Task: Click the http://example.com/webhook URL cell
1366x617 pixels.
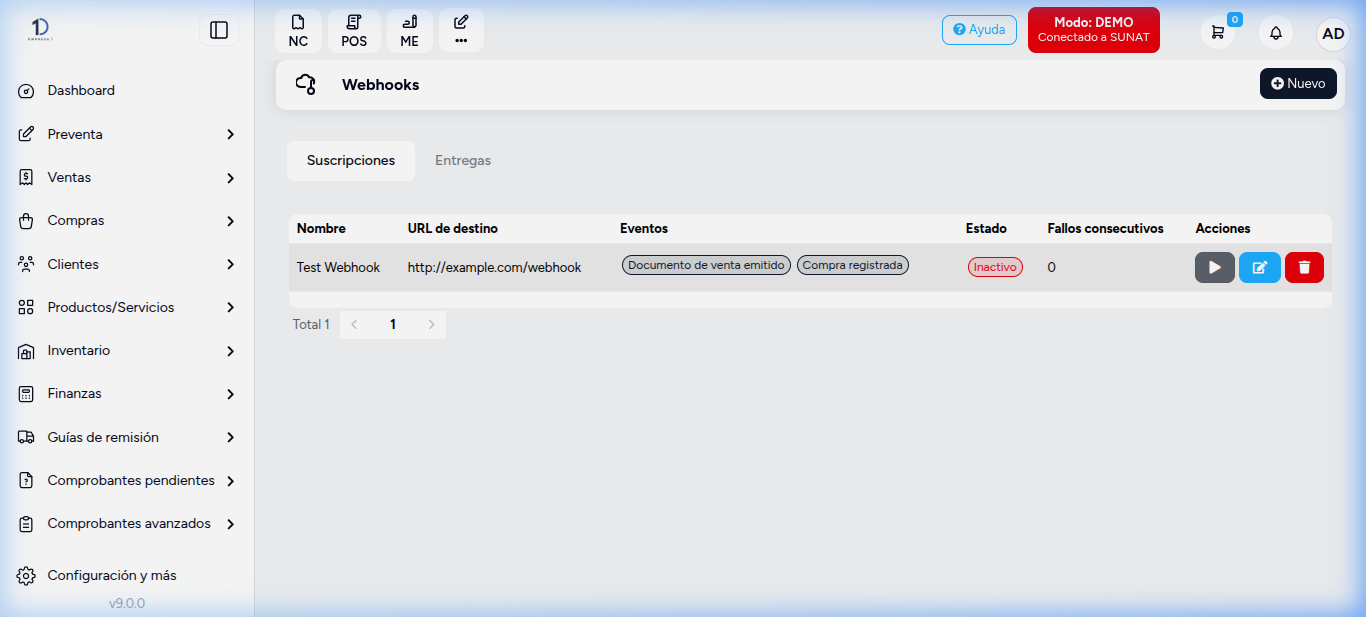Action: pyautogui.click(x=494, y=268)
